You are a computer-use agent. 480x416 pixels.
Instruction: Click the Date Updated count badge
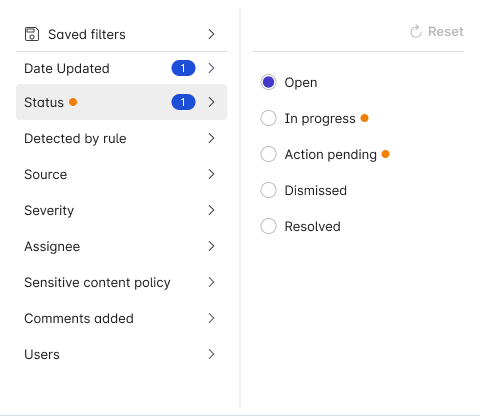183,68
